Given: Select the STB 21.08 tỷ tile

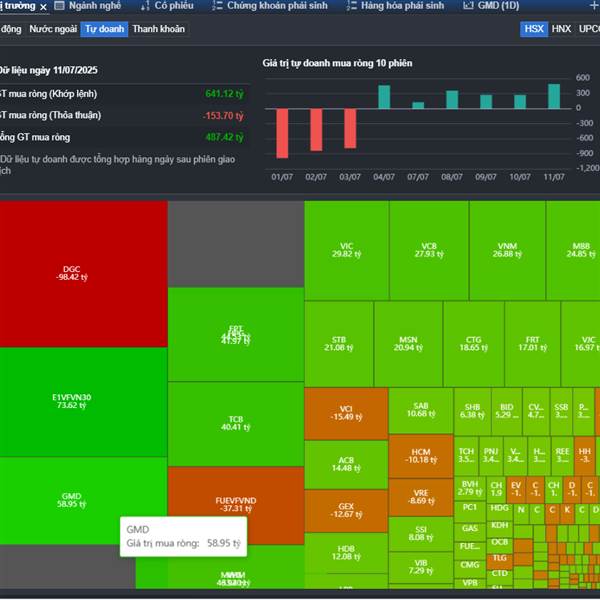Looking at the screenshot, I should [339, 344].
